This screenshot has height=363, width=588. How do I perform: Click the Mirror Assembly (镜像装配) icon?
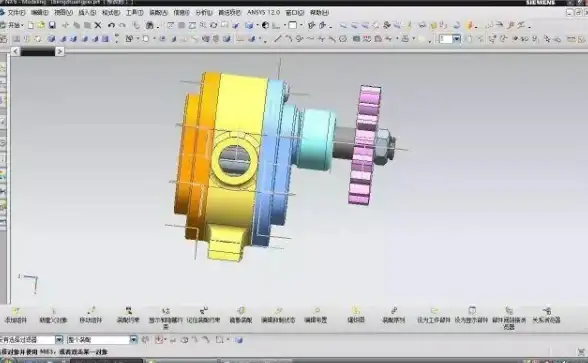241,315
